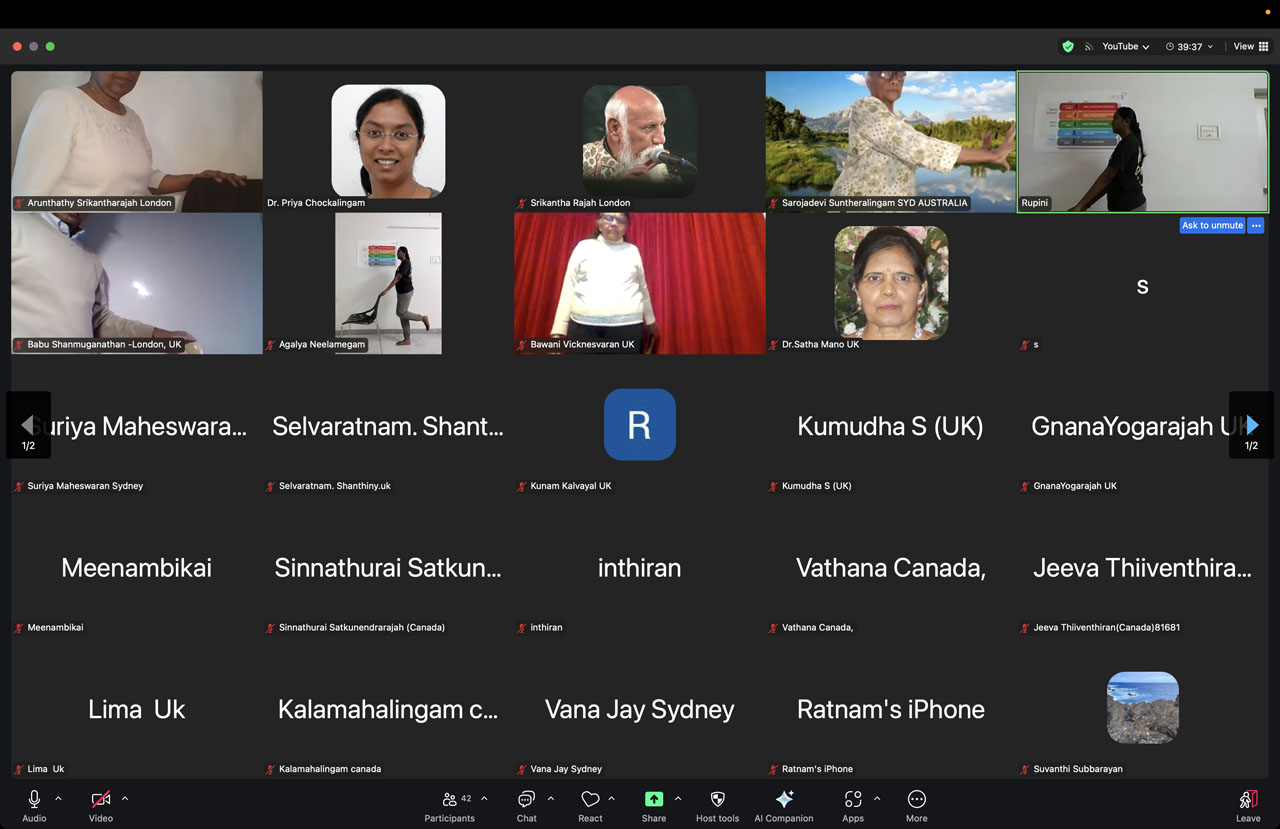Click the muted mic icon beside inthiran
Image resolution: width=1280 pixels, height=829 pixels.
[522, 628]
